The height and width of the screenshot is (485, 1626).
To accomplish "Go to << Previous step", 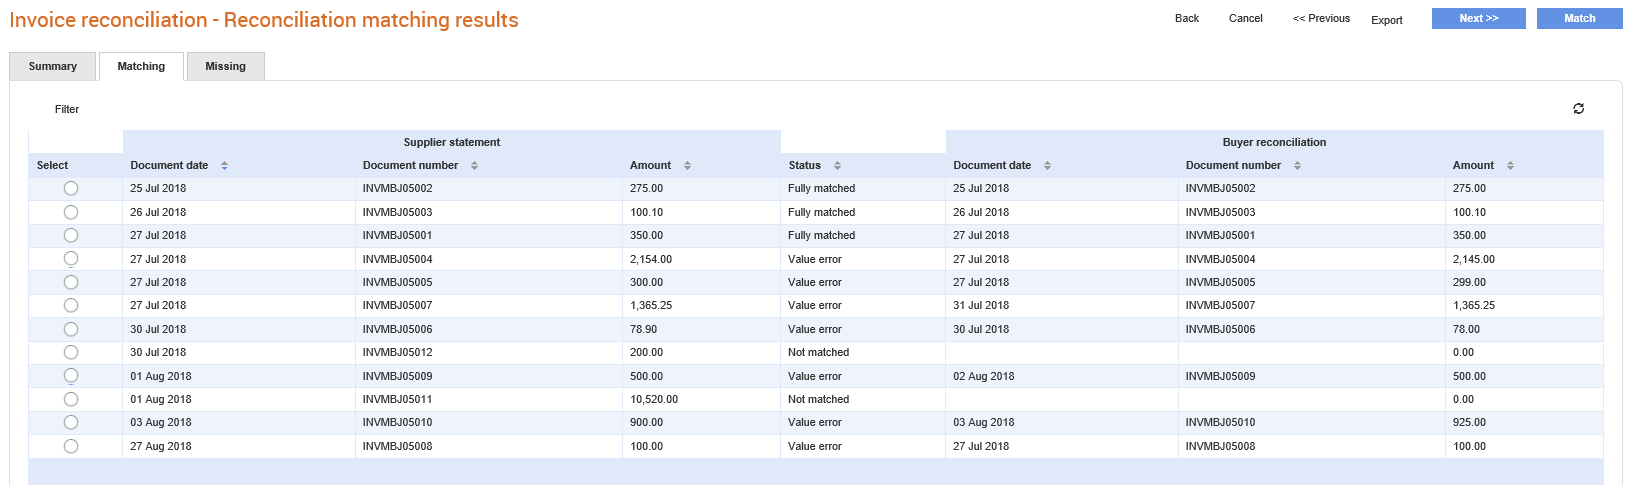I will [x=1321, y=18].
